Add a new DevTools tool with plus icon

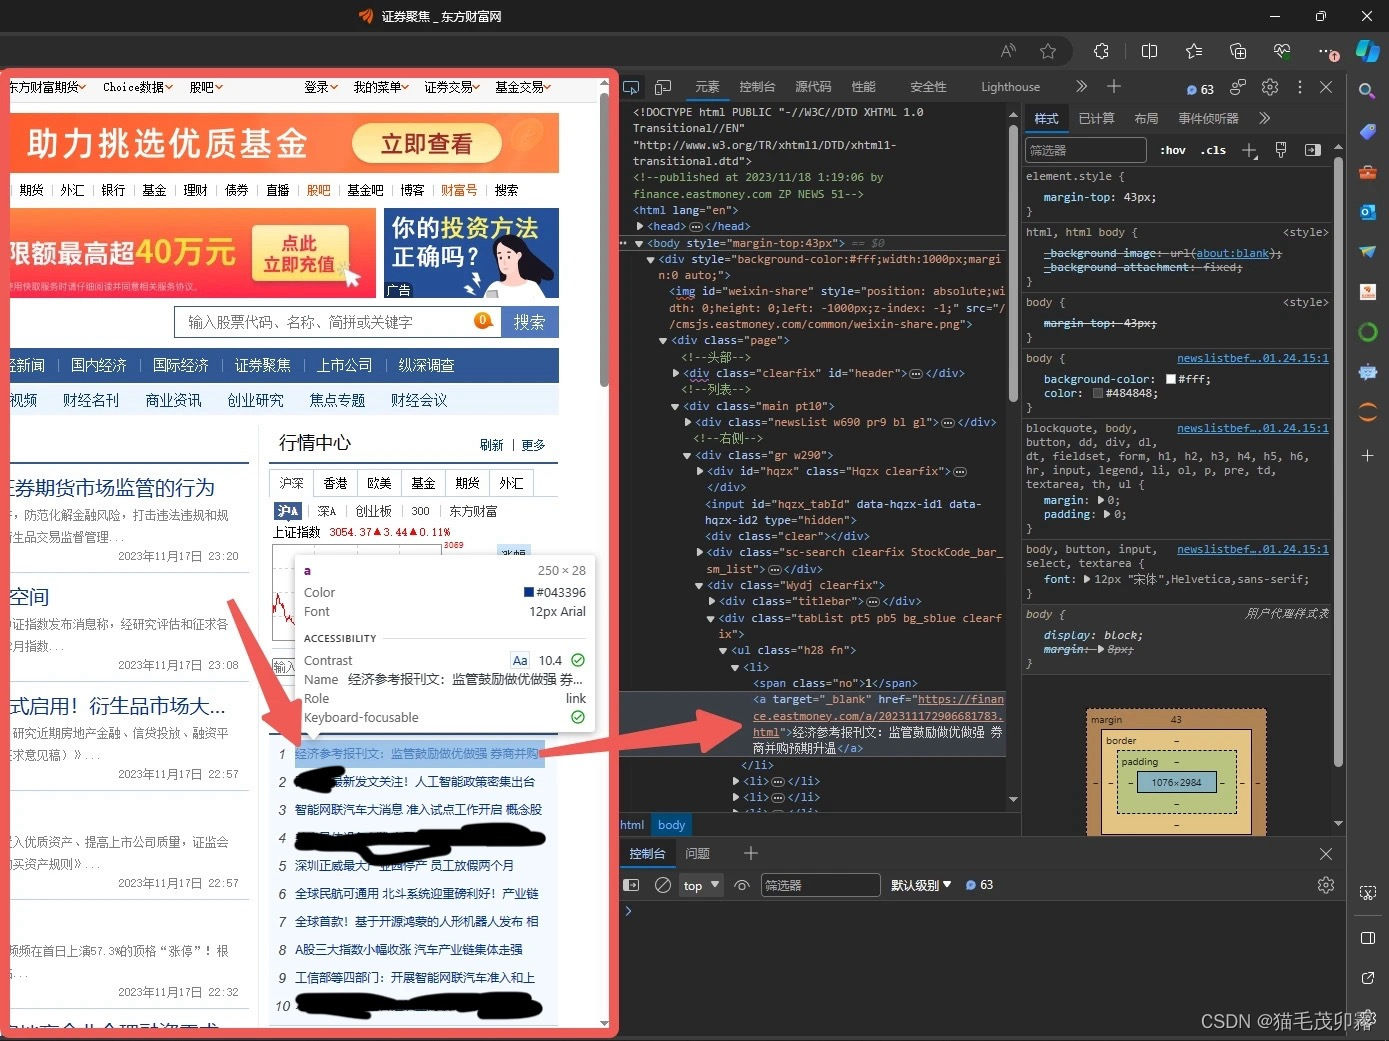pos(1114,87)
